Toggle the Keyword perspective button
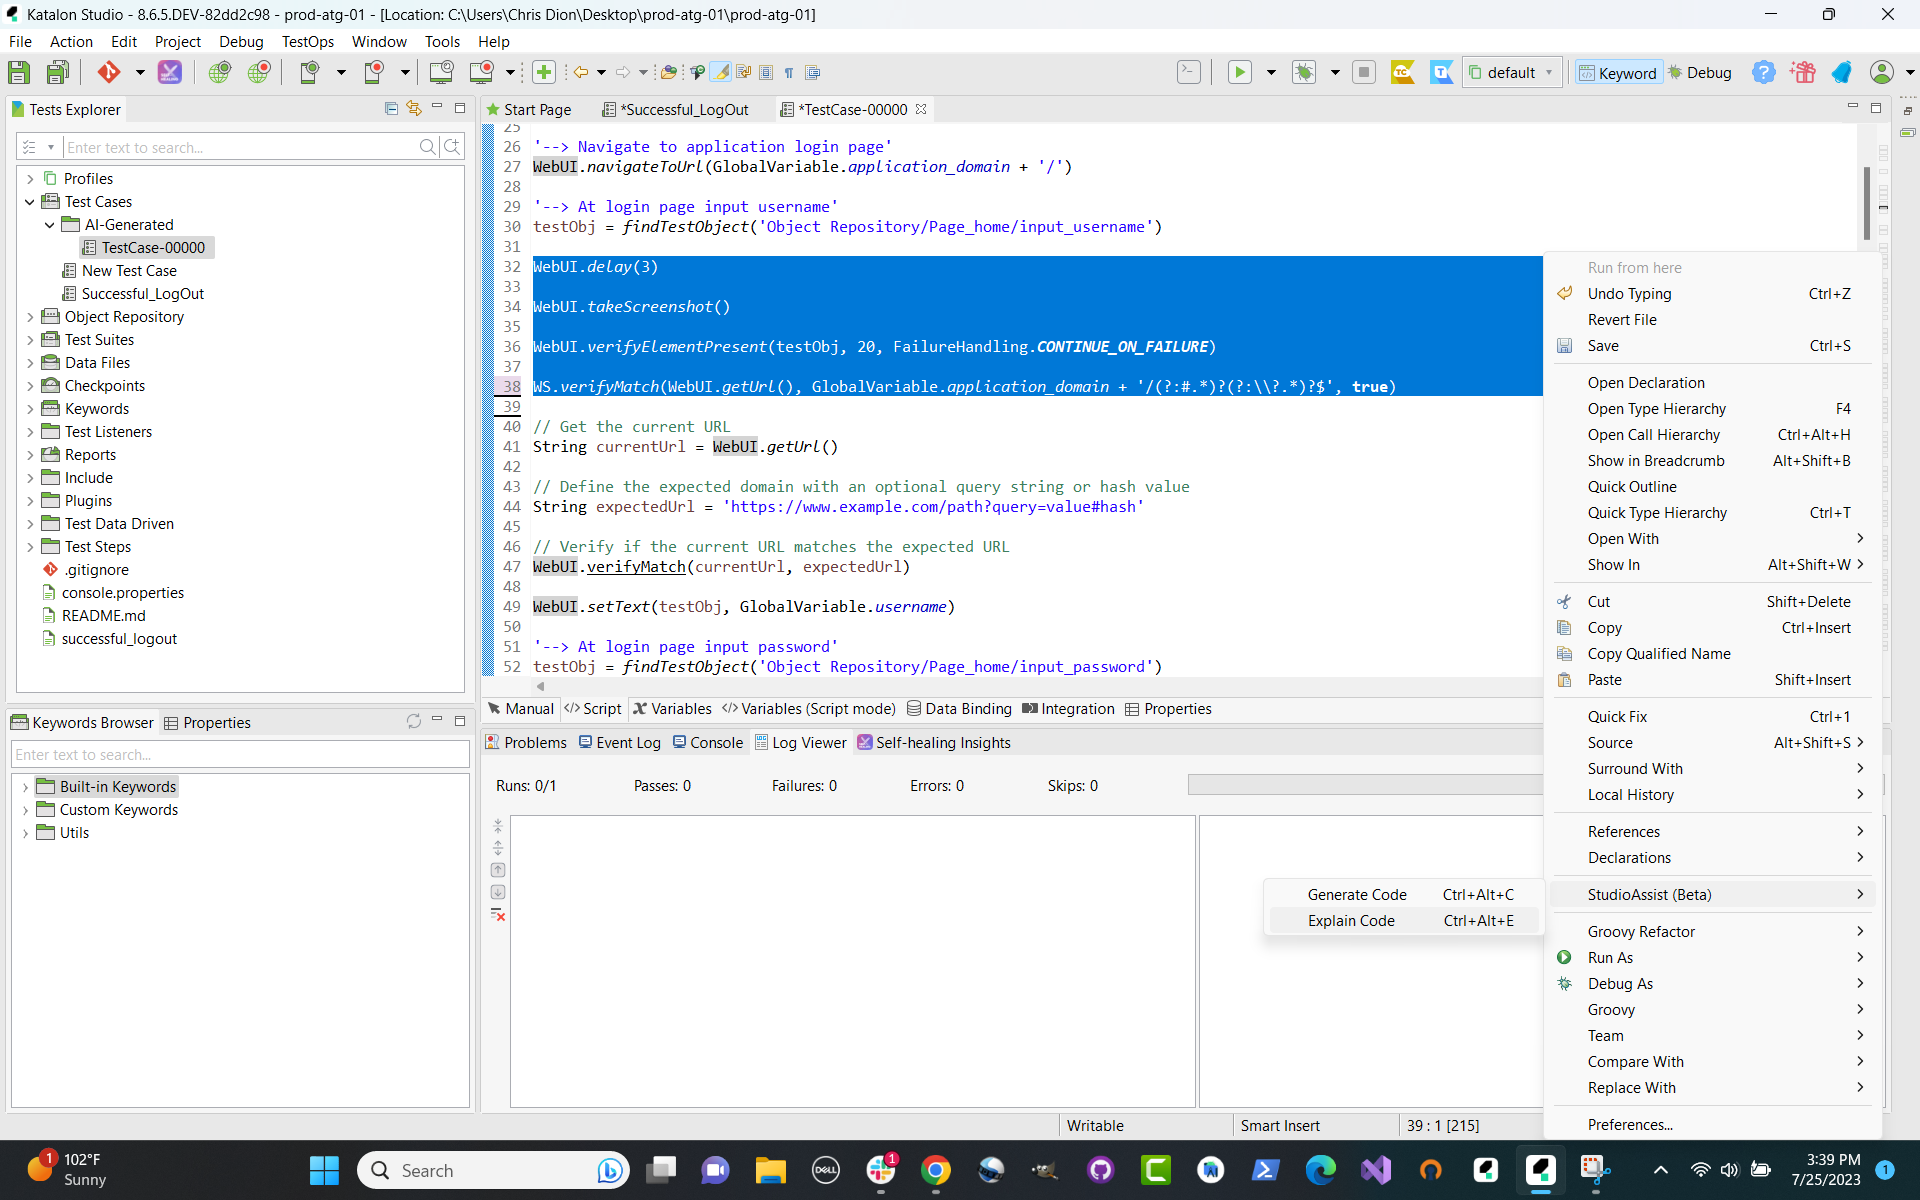Viewport: 1920px width, 1200px height. tap(1618, 72)
